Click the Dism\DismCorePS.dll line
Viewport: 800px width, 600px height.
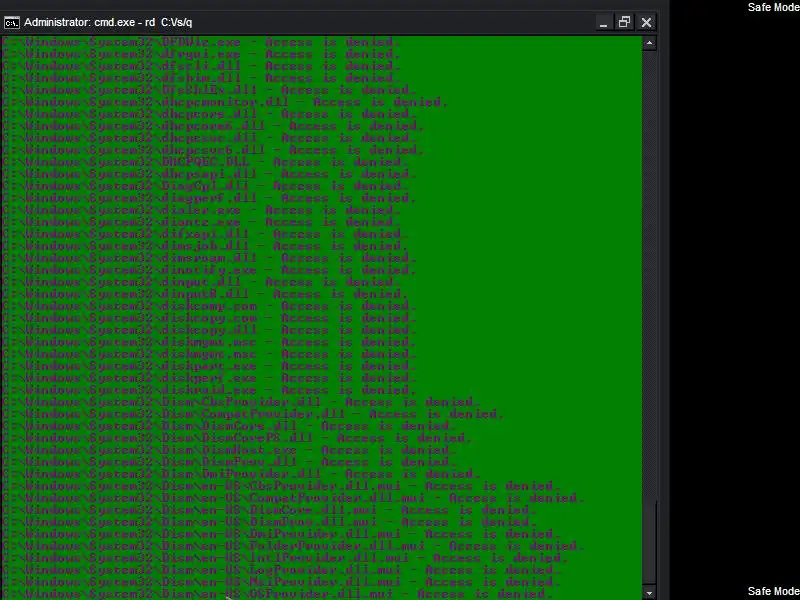pyautogui.click(x=237, y=438)
